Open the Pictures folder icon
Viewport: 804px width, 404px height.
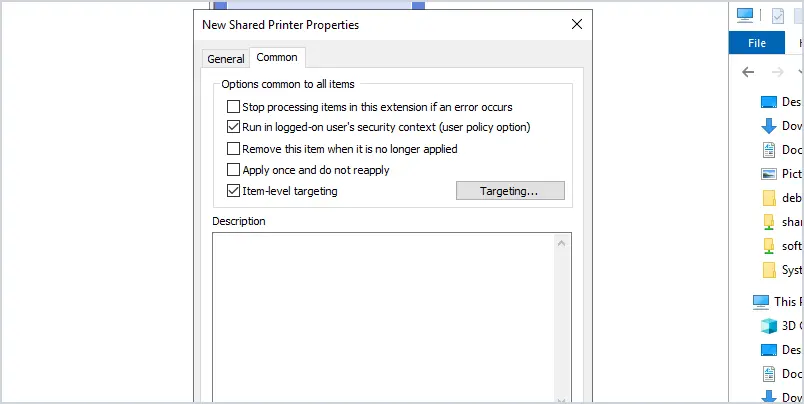click(x=769, y=174)
